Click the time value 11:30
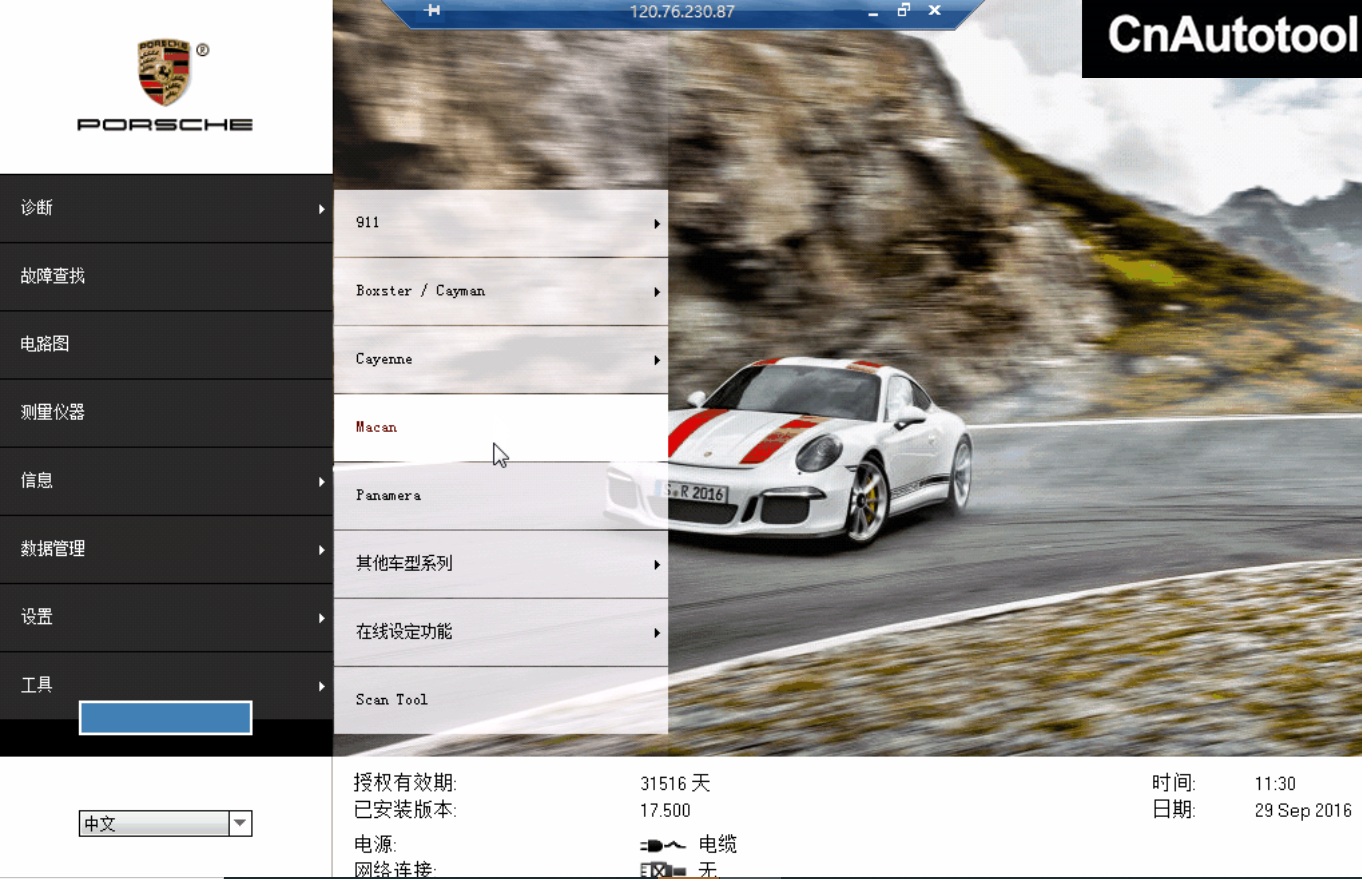Image resolution: width=1362 pixels, height=879 pixels. (1275, 784)
